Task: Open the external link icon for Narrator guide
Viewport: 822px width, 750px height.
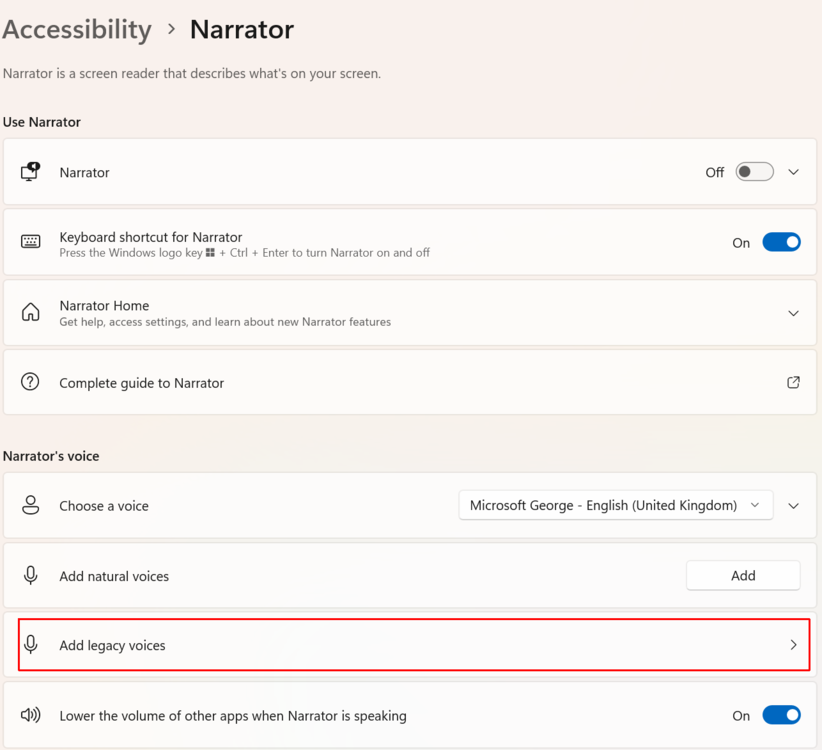Action: [793, 382]
